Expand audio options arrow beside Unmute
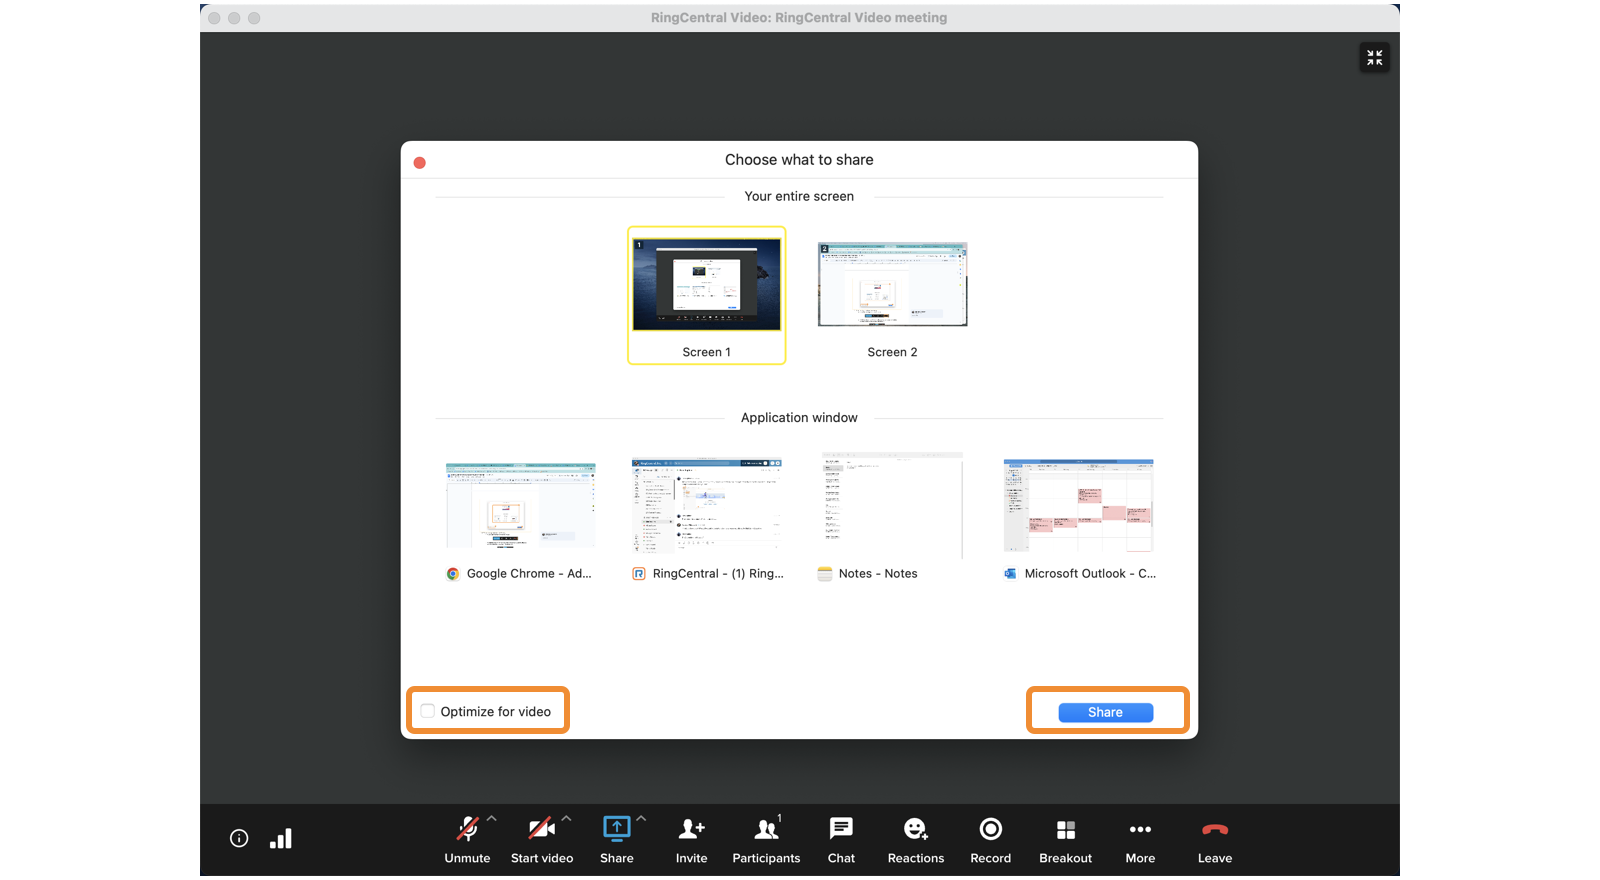Screen dimensions: 1600x880 click(492, 818)
